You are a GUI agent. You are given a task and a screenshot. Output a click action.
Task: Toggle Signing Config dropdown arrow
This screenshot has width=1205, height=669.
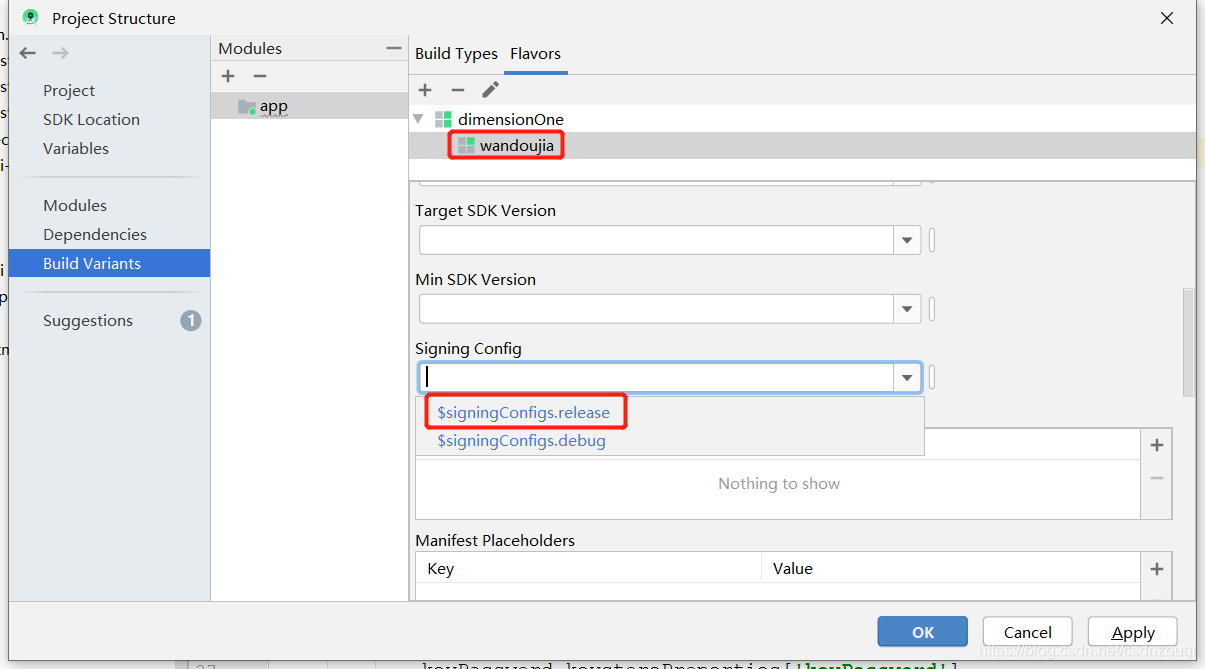pos(907,377)
